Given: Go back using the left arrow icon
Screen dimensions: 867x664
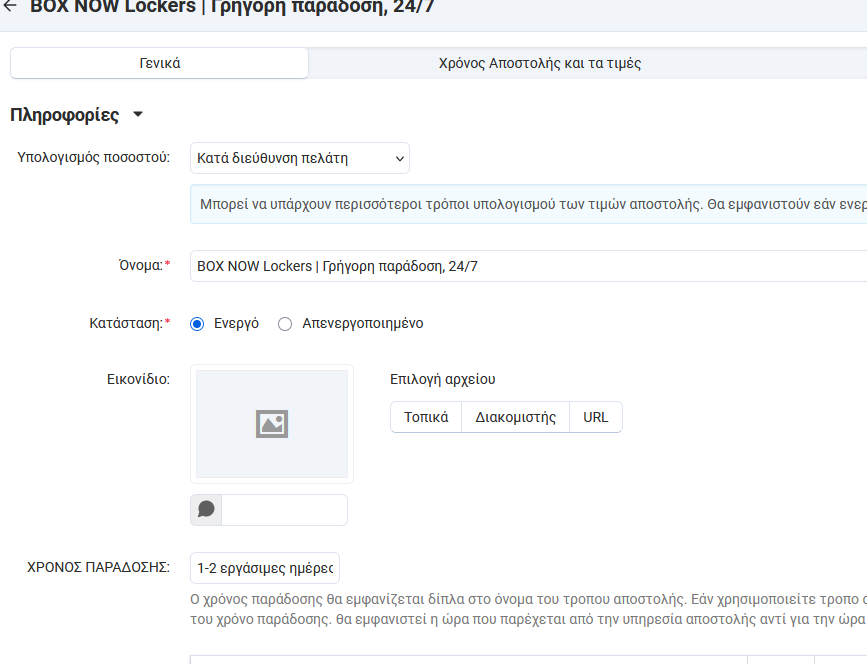Looking at the screenshot, I should (x=10, y=6).
